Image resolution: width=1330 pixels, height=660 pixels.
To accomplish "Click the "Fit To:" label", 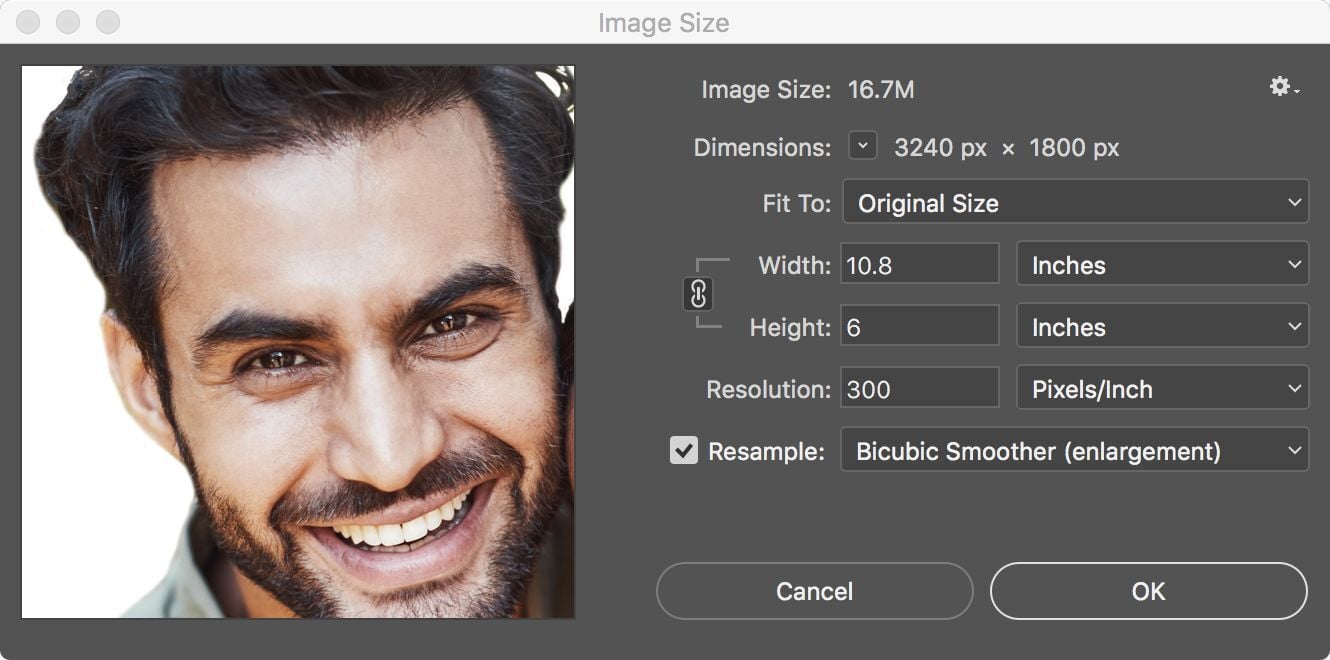I will point(797,203).
